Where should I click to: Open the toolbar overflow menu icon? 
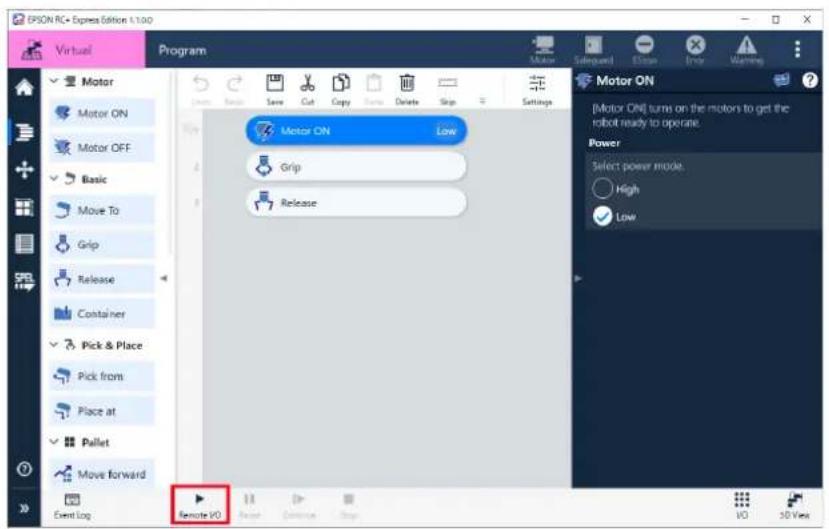pyautogui.click(x=482, y=100)
